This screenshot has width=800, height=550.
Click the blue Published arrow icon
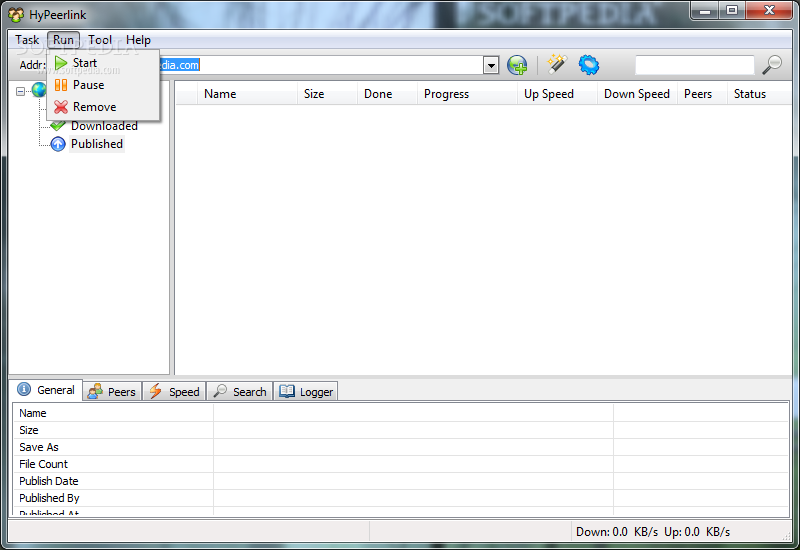coord(58,144)
